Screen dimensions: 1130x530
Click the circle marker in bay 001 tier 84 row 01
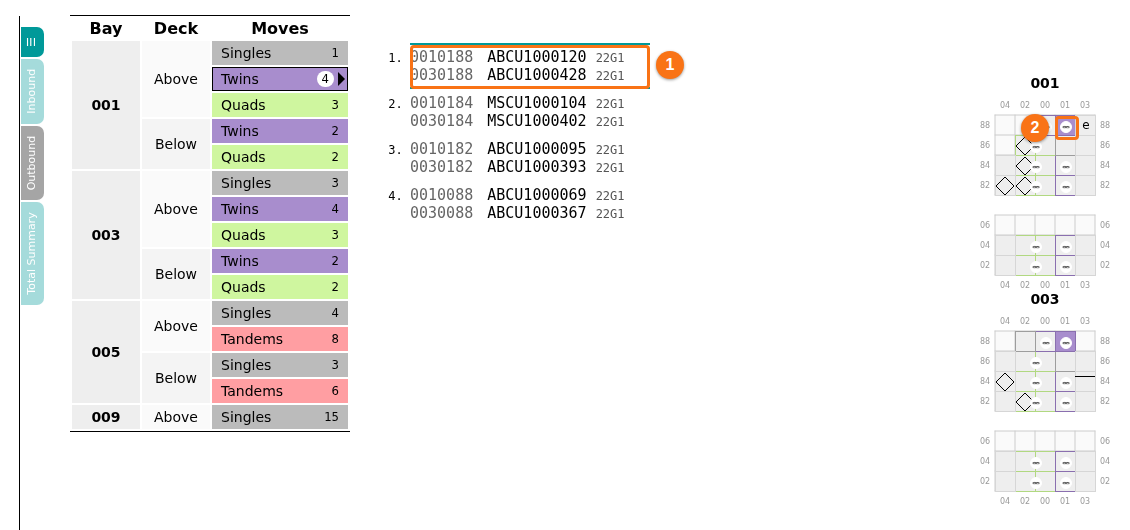[1066, 167]
